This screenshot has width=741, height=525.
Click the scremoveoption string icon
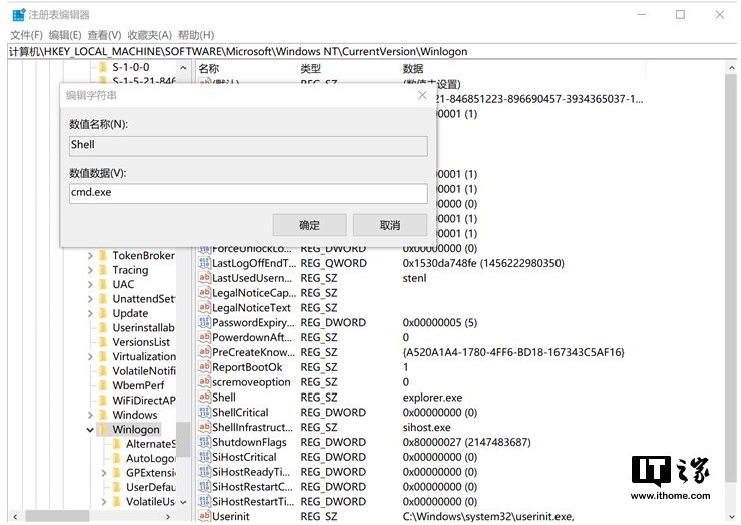point(204,381)
